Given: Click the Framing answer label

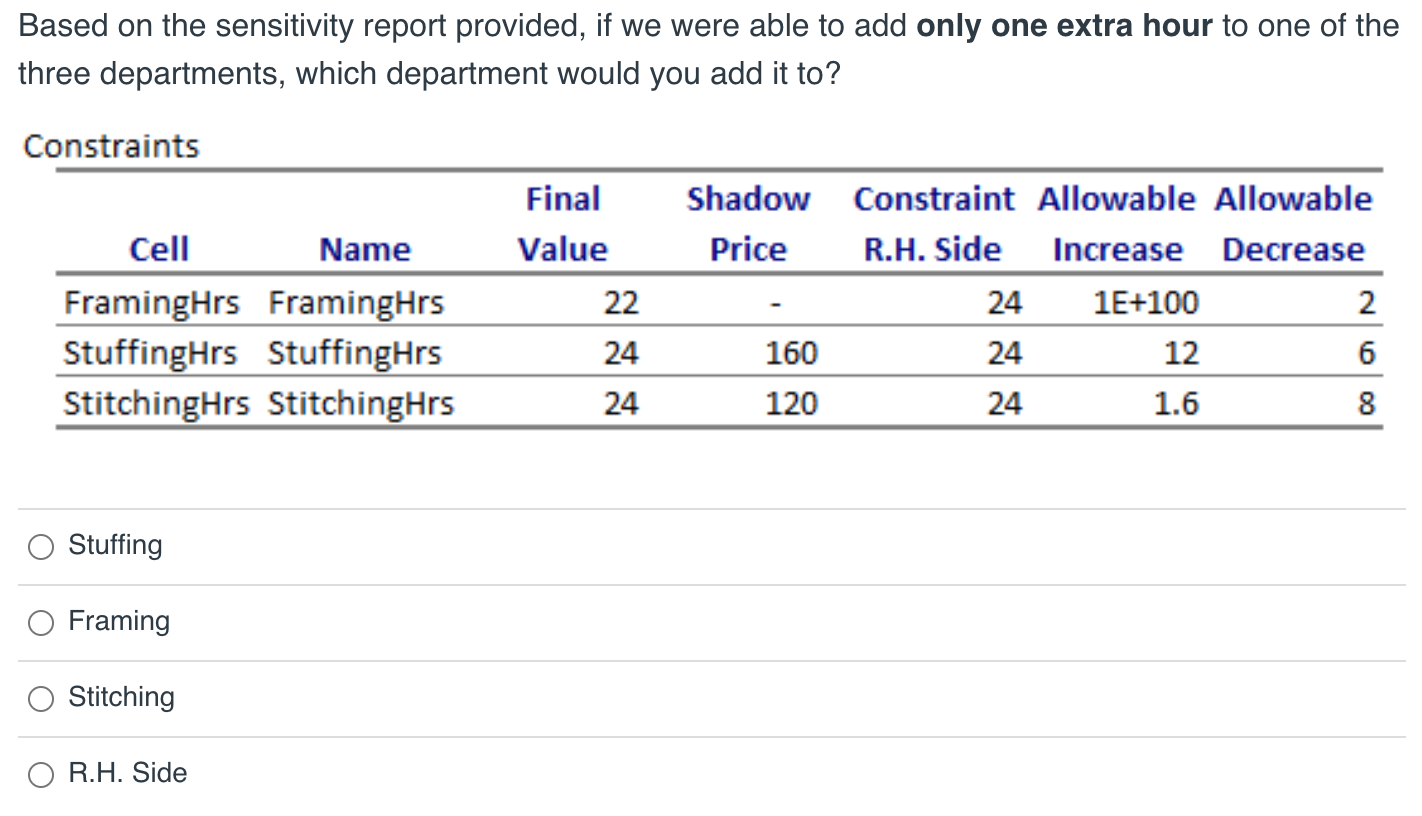Looking at the screenshot, I should [x=119, y=621].
